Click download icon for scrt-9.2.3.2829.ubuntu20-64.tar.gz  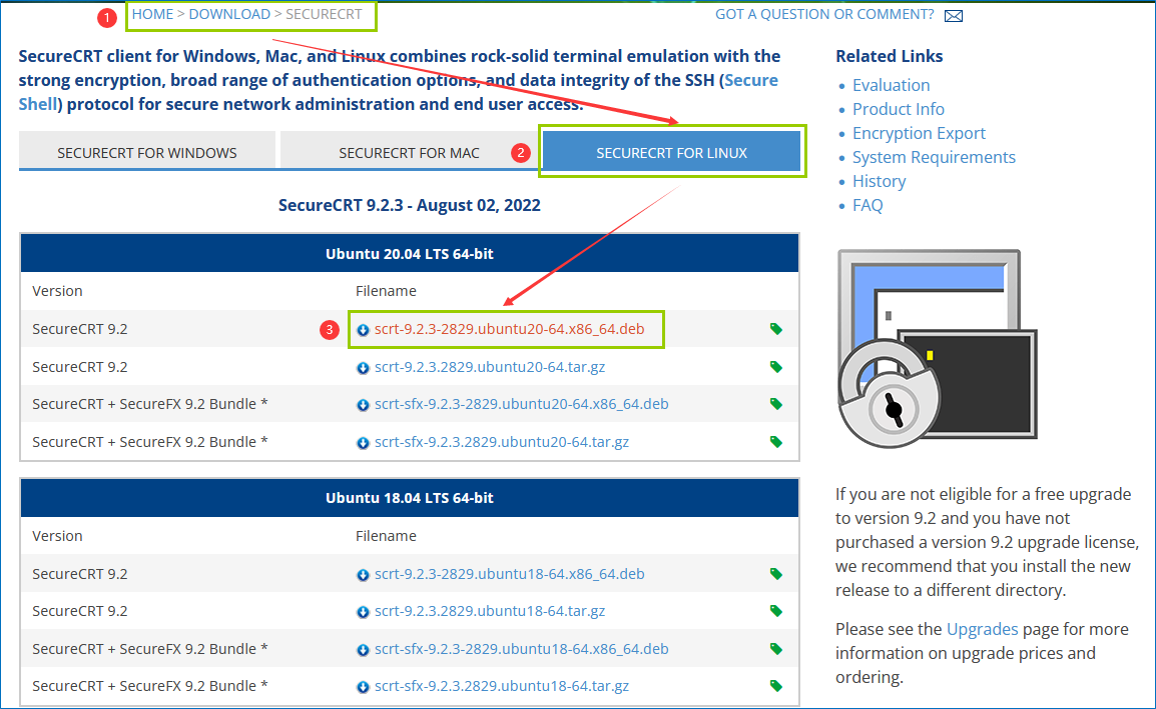tap(363, 368)
